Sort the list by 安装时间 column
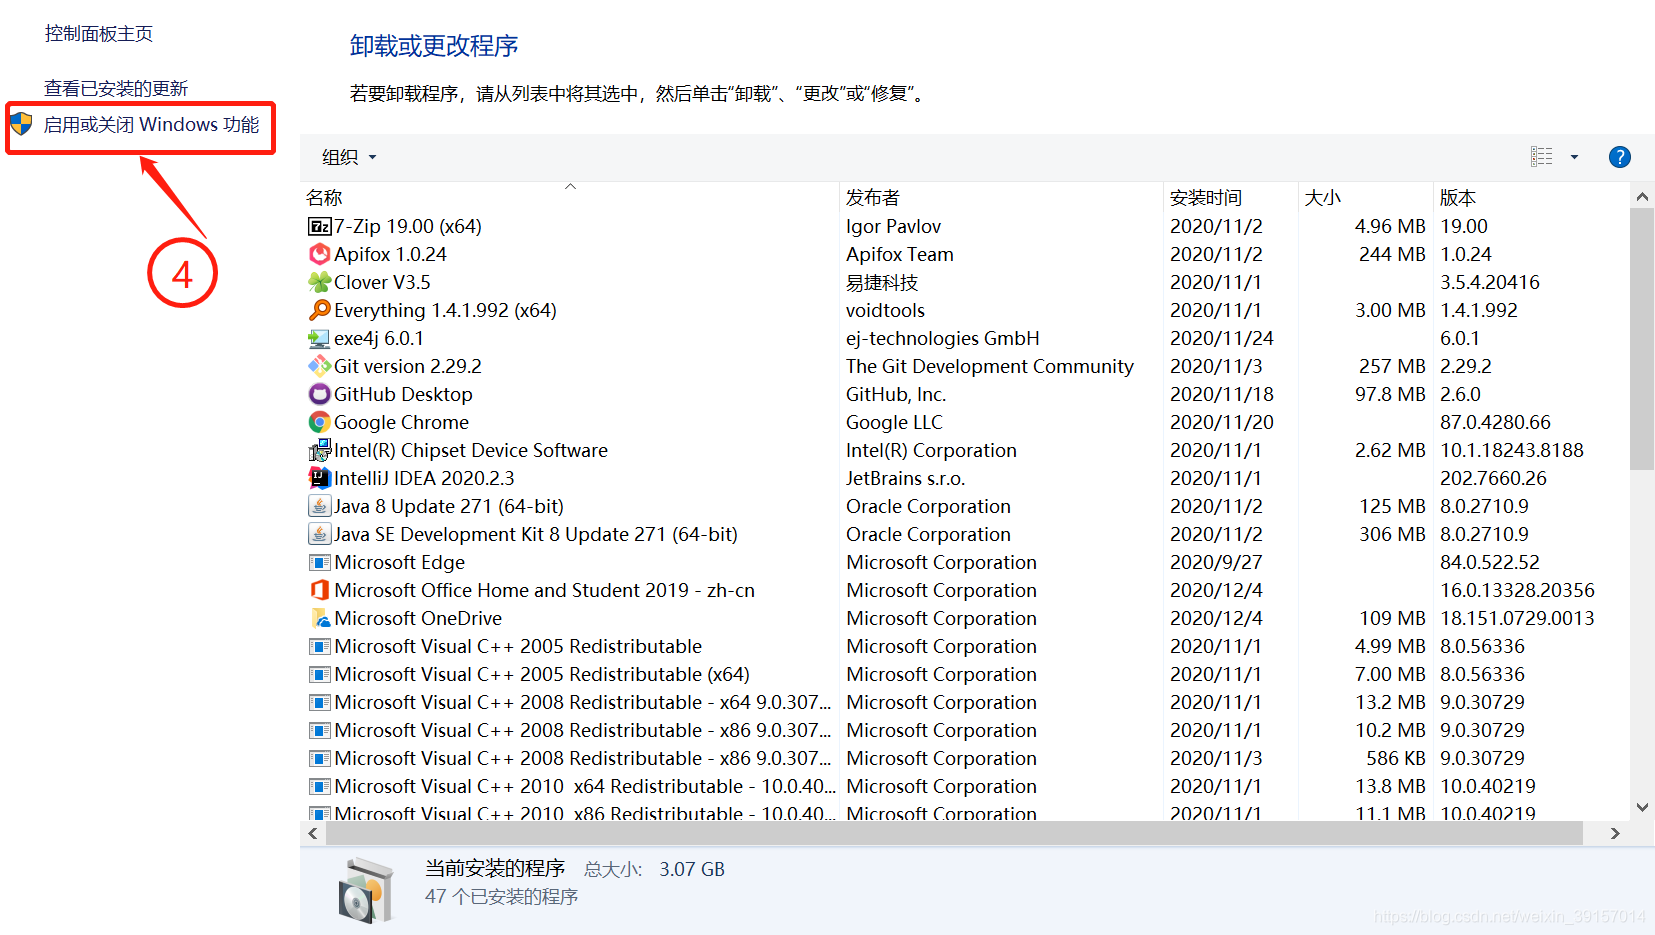This screenshot has width=1655, height=935. 1205,198
